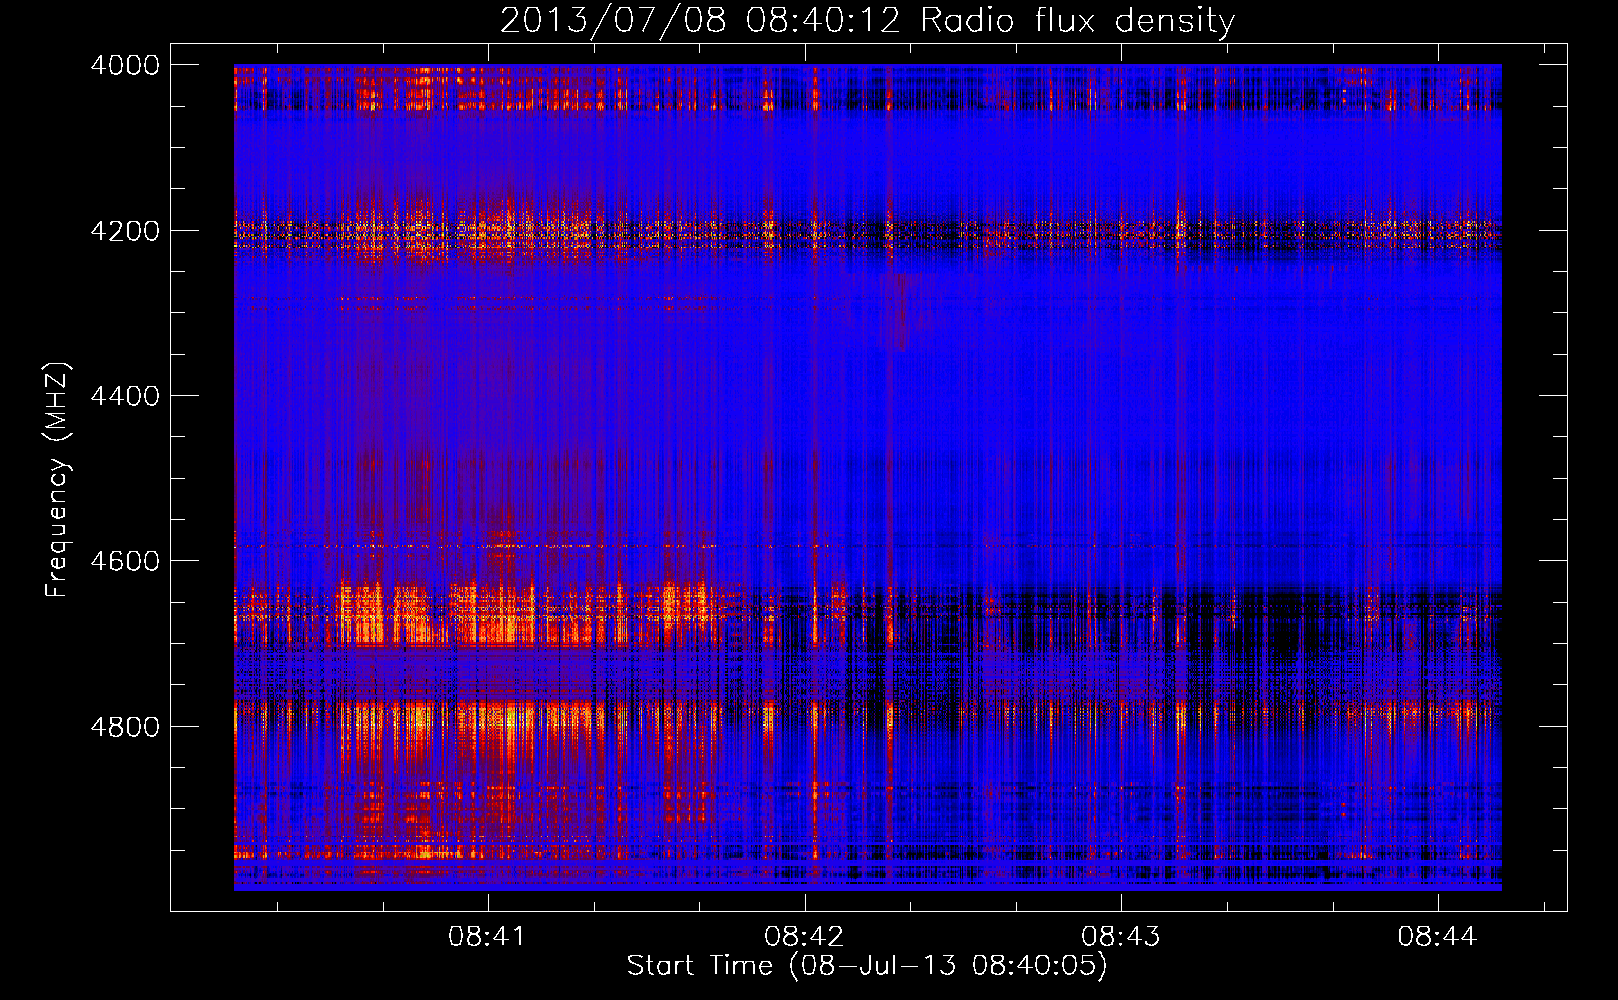The image size is (1618, 1000).
Task: Click the 4600 frequency tick label
Action: pos(125,561)
